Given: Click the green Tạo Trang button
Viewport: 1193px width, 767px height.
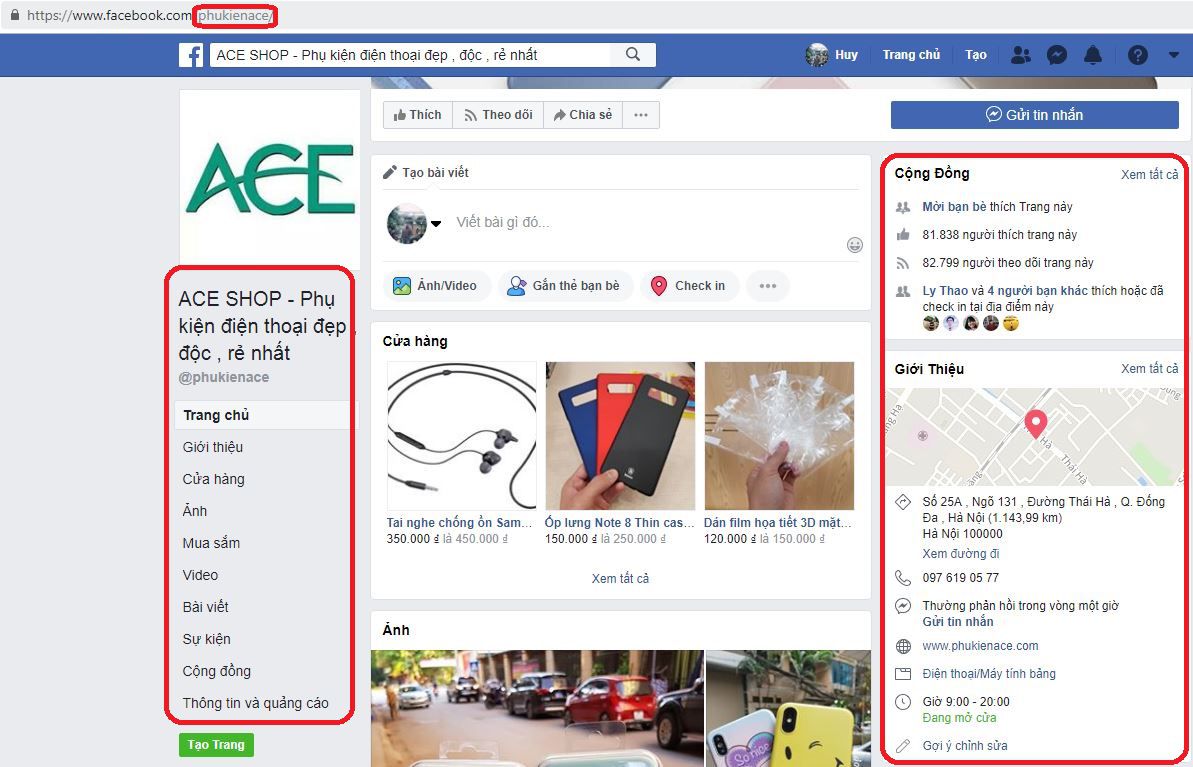Looking at the screenshot, I should pos(216,745).
